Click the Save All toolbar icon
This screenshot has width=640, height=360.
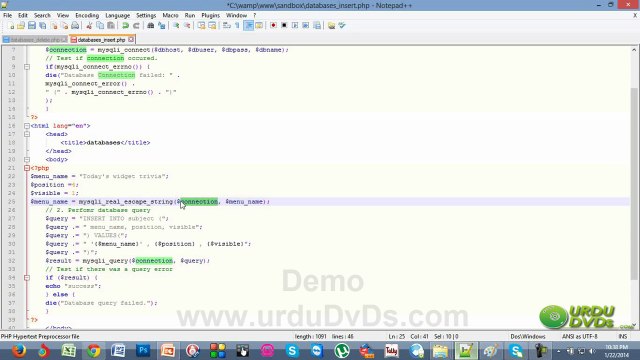tap(42, 26)
